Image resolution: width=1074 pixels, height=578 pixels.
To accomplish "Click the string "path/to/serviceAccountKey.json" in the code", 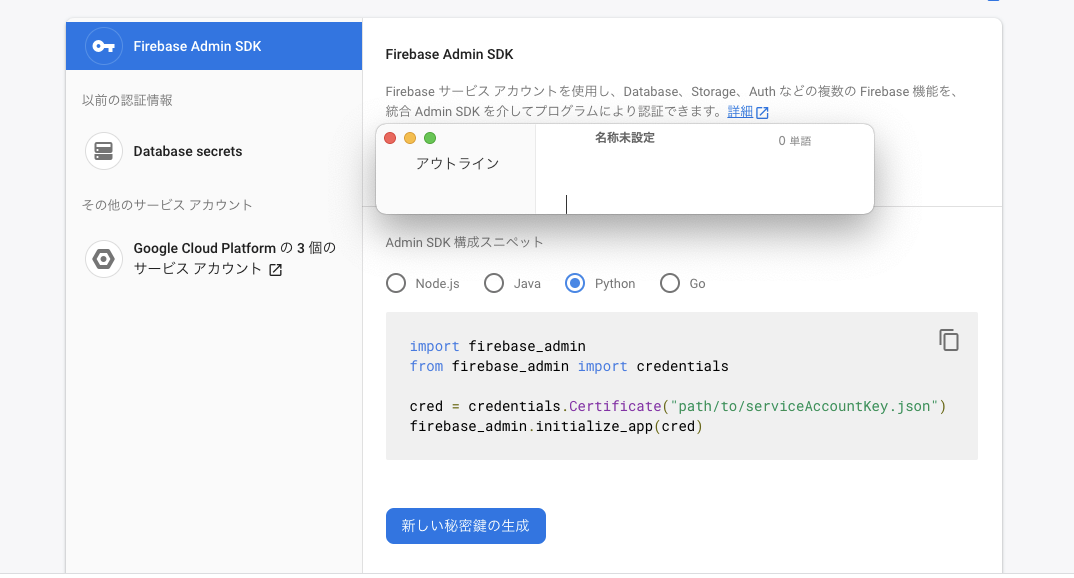I will [x=804, y=407].
